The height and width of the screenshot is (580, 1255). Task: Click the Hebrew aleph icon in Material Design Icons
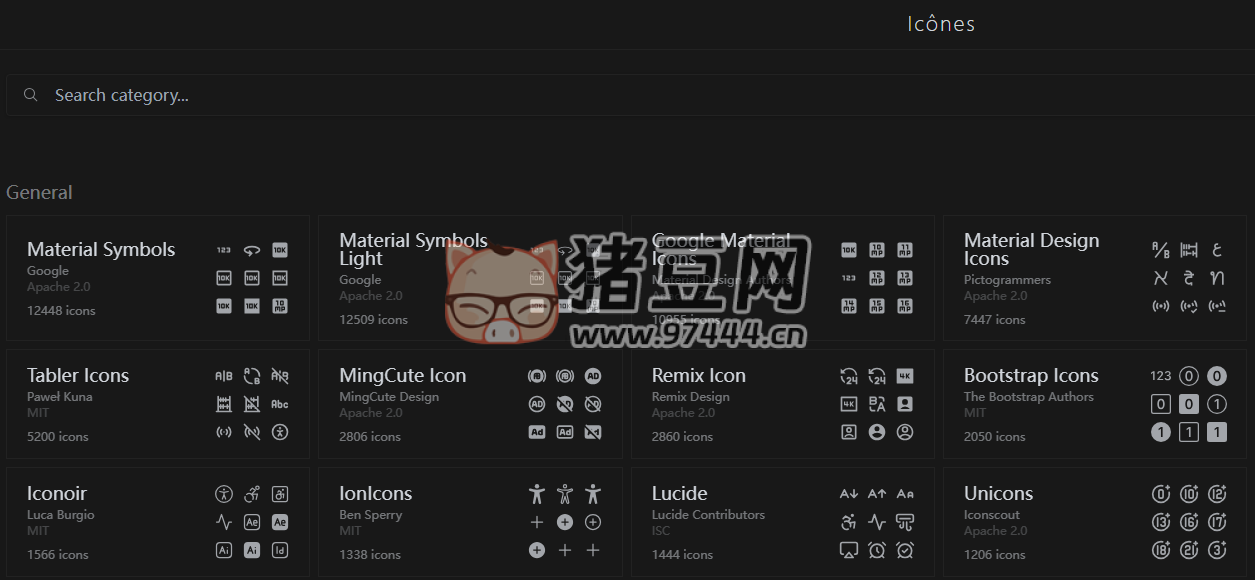click(1161, 278)
